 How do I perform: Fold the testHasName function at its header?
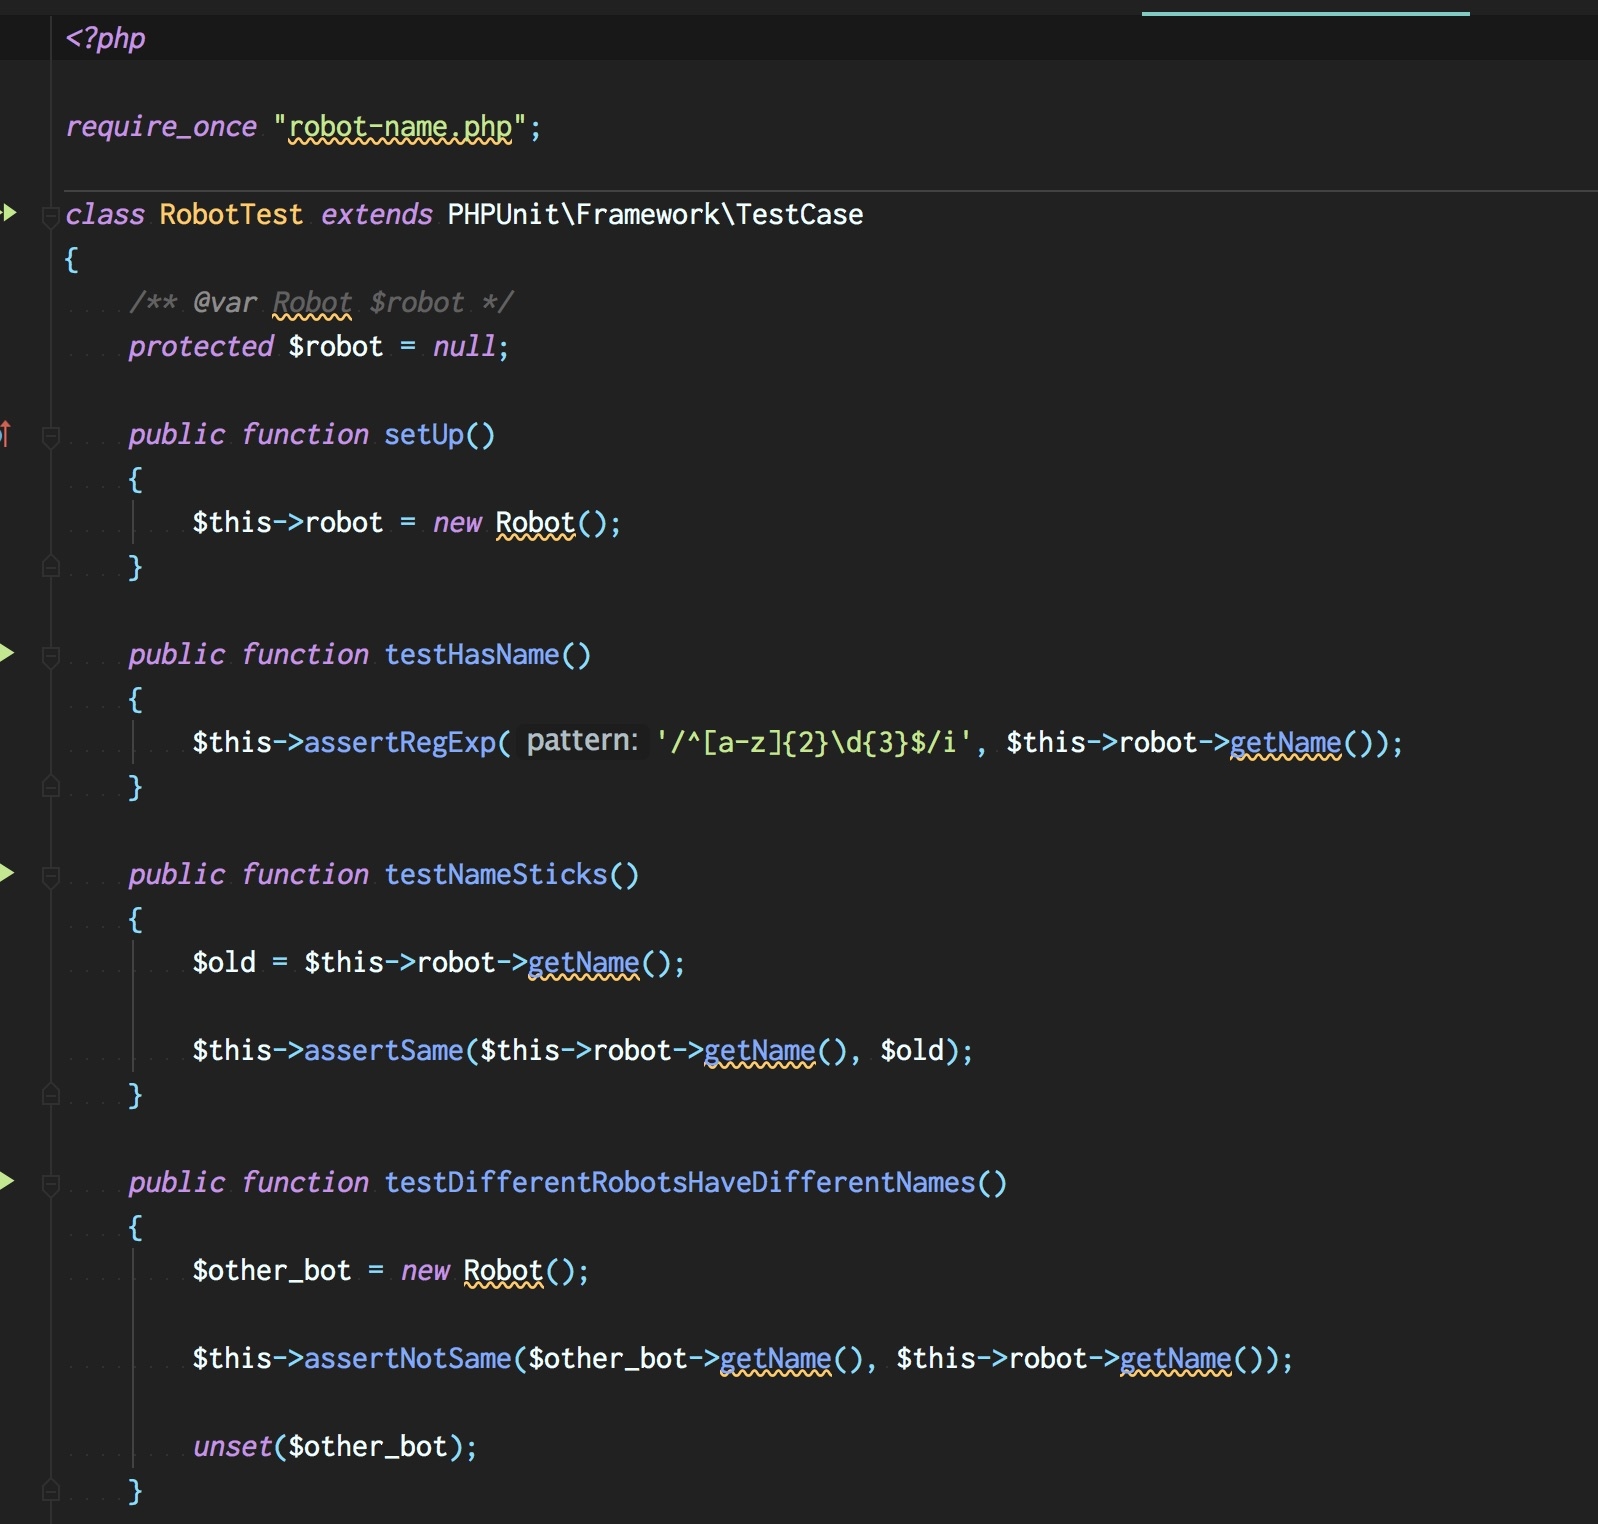tap(50, 656)
